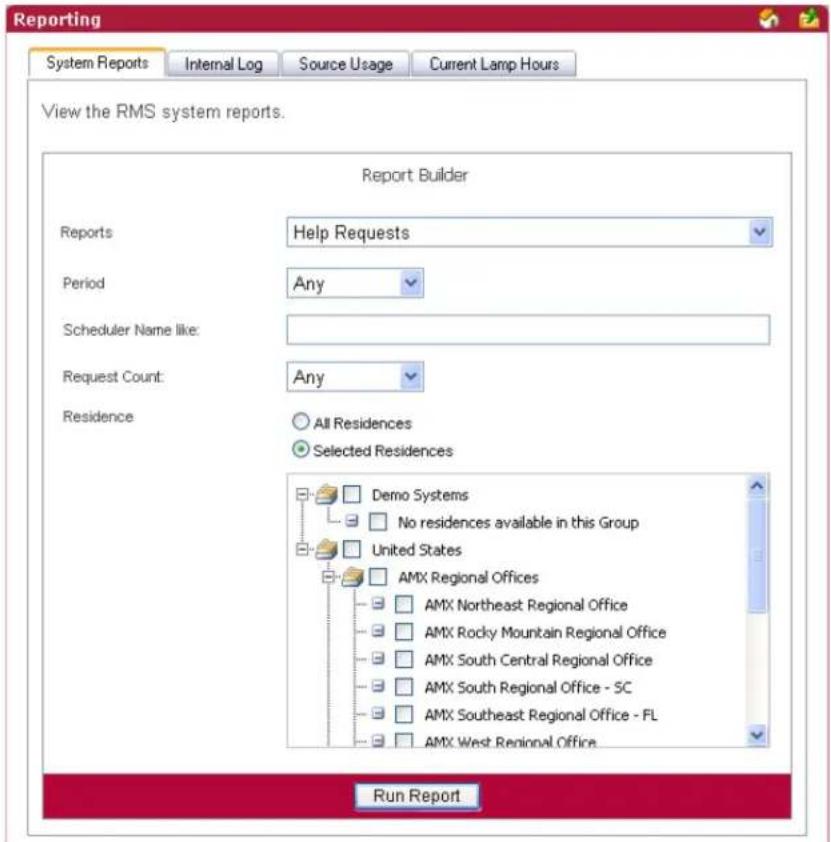The image size is (831, 842).
Task: Collapse the AMX Regional Offices tree node
Action: (329, 577)
